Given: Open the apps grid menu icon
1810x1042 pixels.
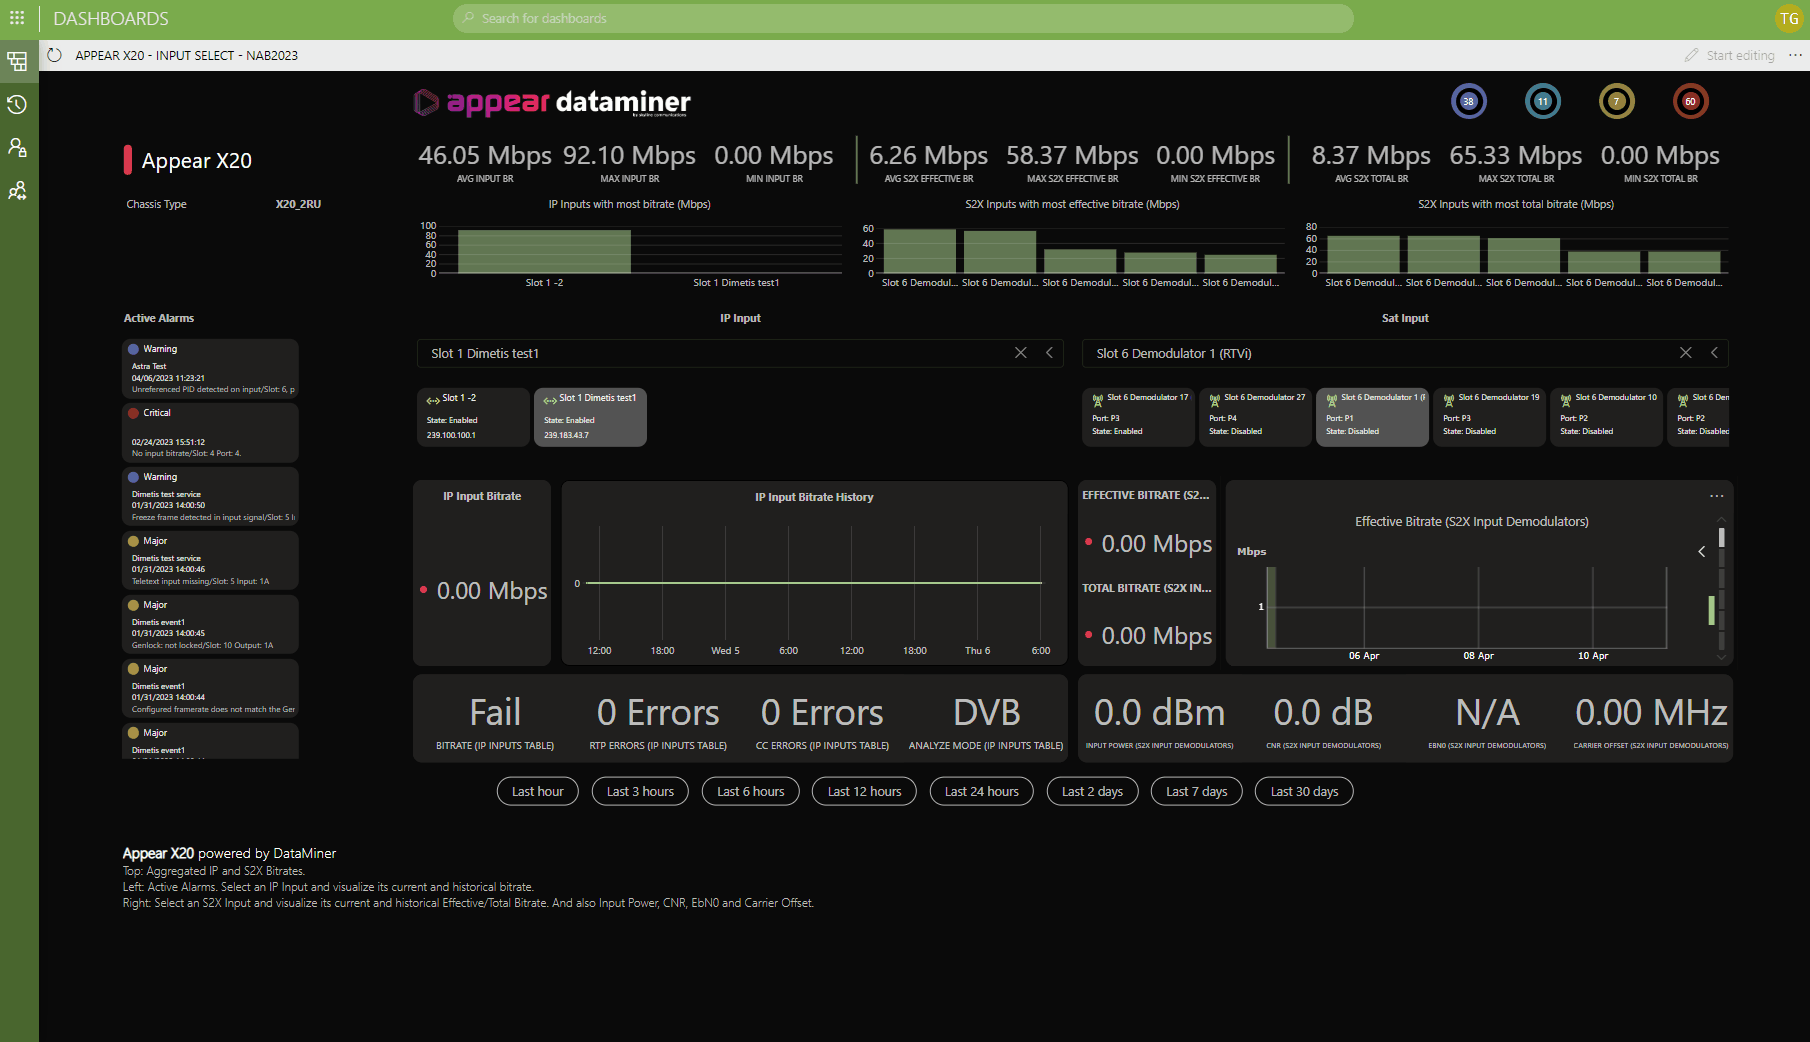Looking at the screenshot, I should click(x=17, y=18).
